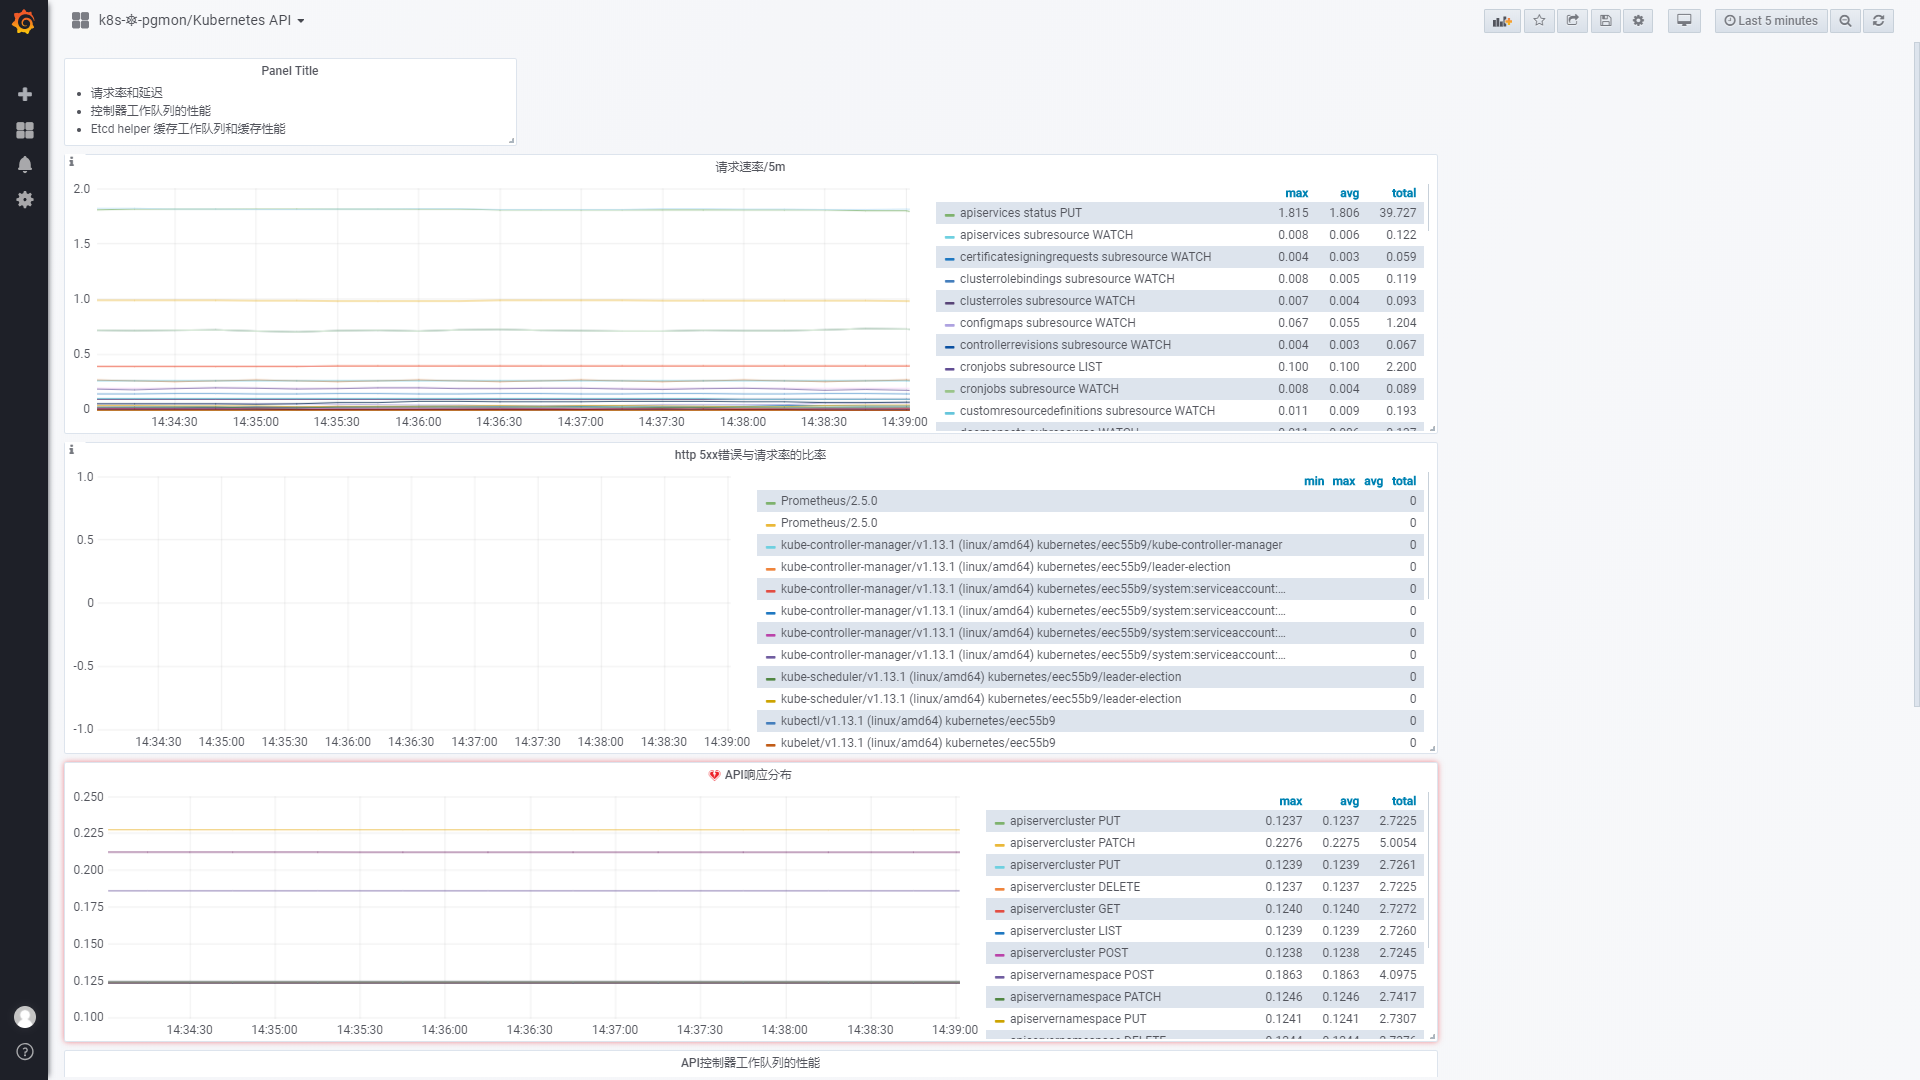Screen dimensions: 1920x1080
Task: Open the API响应分布 panel title menu
Action: click(757, 775)
